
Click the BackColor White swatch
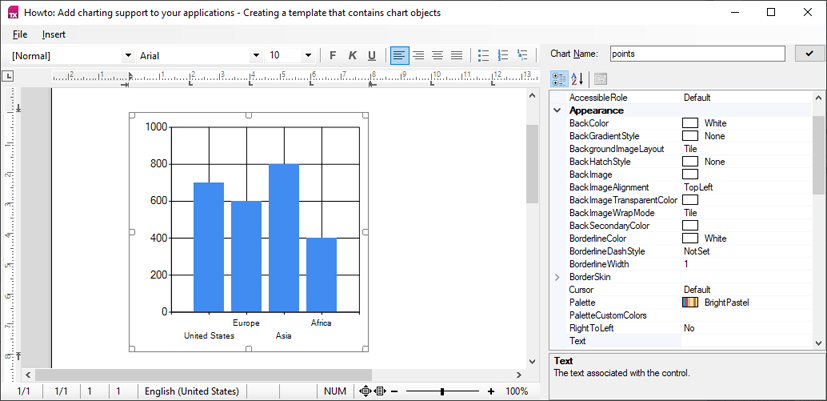click(690, 123)
